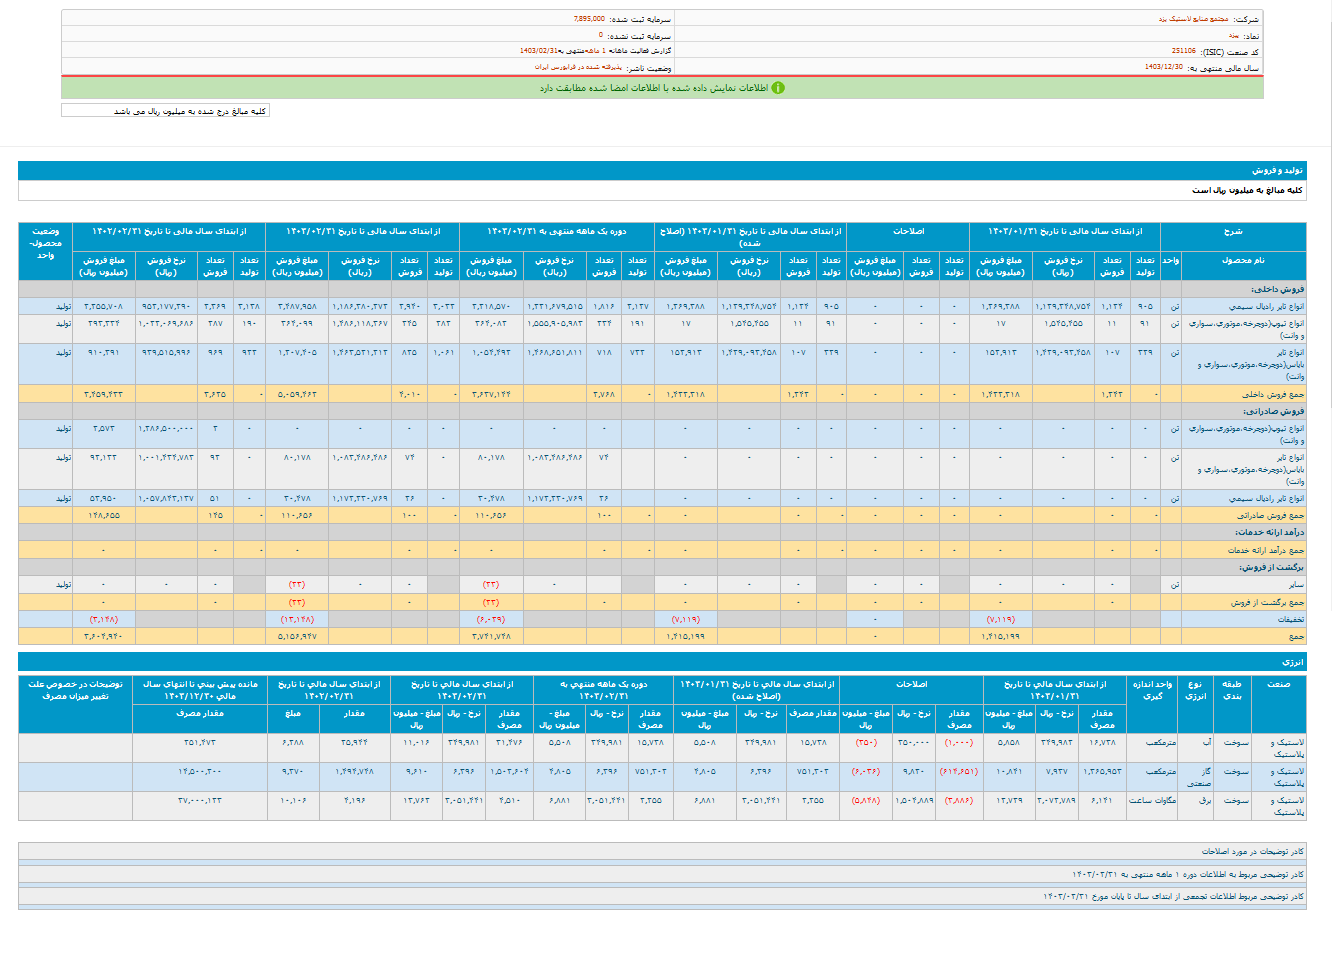The image size is (1332, 955).
Task: Click the نوع انرژی column header
Action: pos(1195,690)
